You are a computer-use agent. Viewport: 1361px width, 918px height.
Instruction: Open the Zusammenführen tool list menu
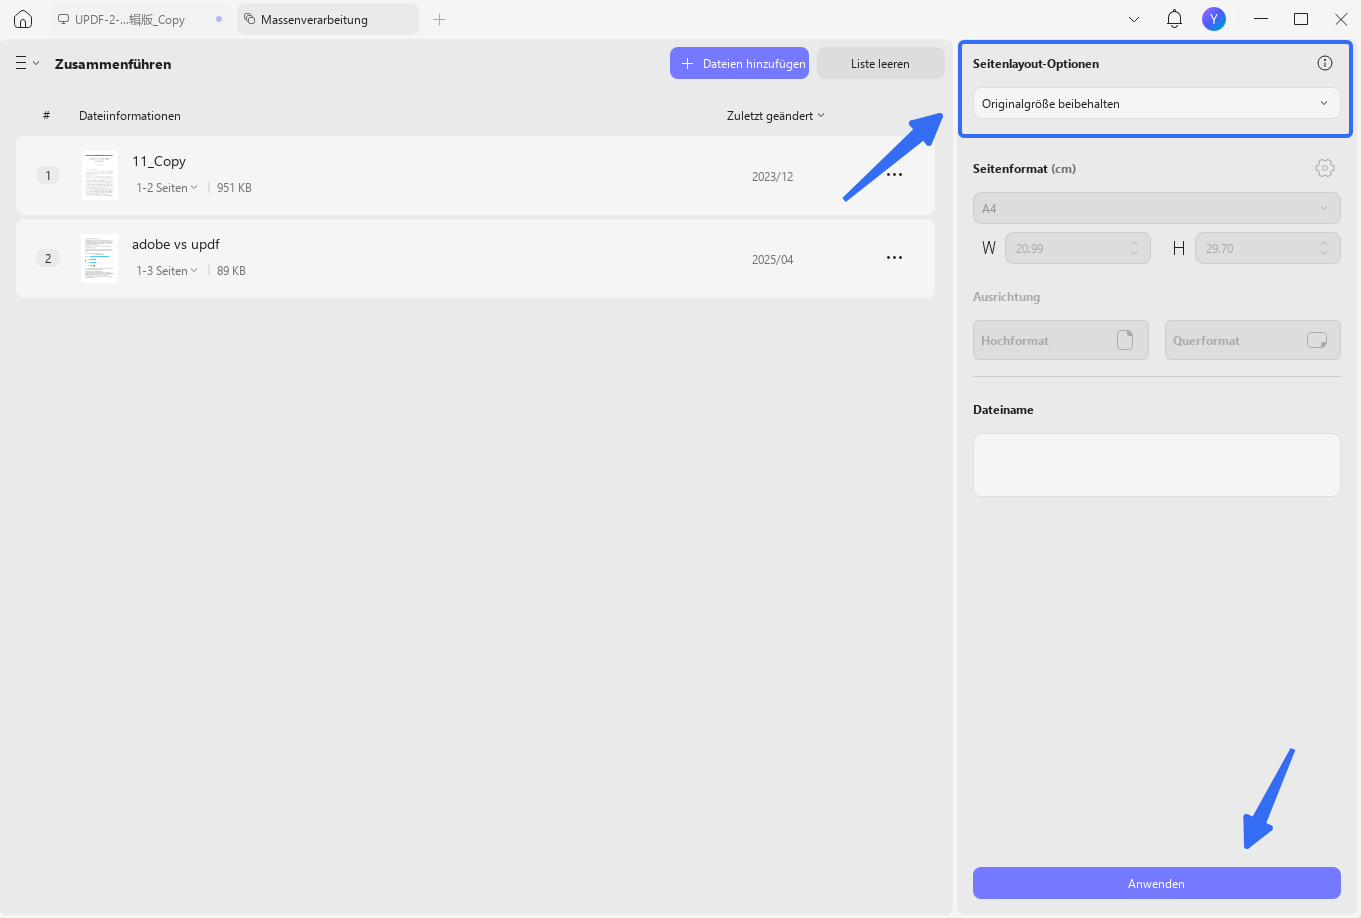(x=27, y=63)
